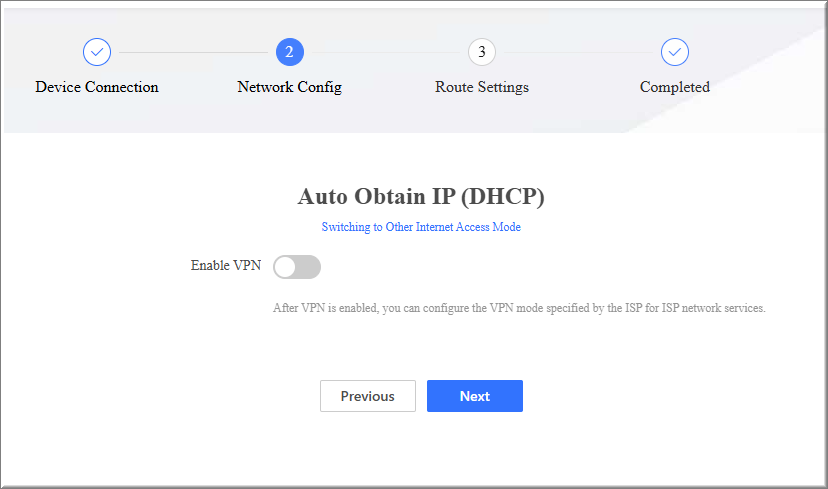Click the Enable VPN label text
This screenshot has height=489, width=828.
226,266
